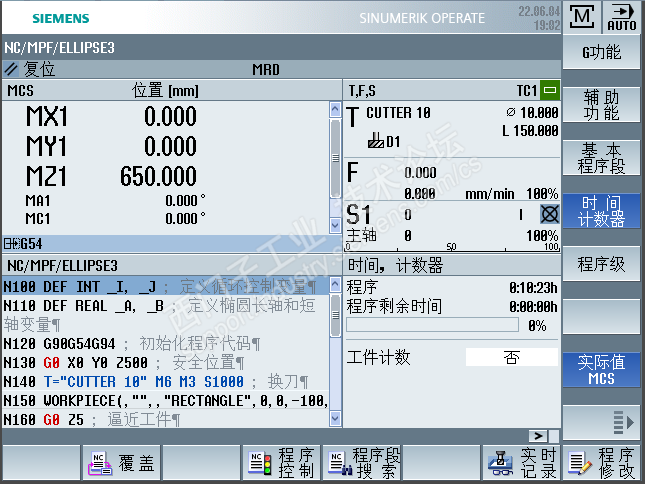Click the remaining time 0:00:00h
This screenshot has height=484, width=645.
[x=533, y=306]
